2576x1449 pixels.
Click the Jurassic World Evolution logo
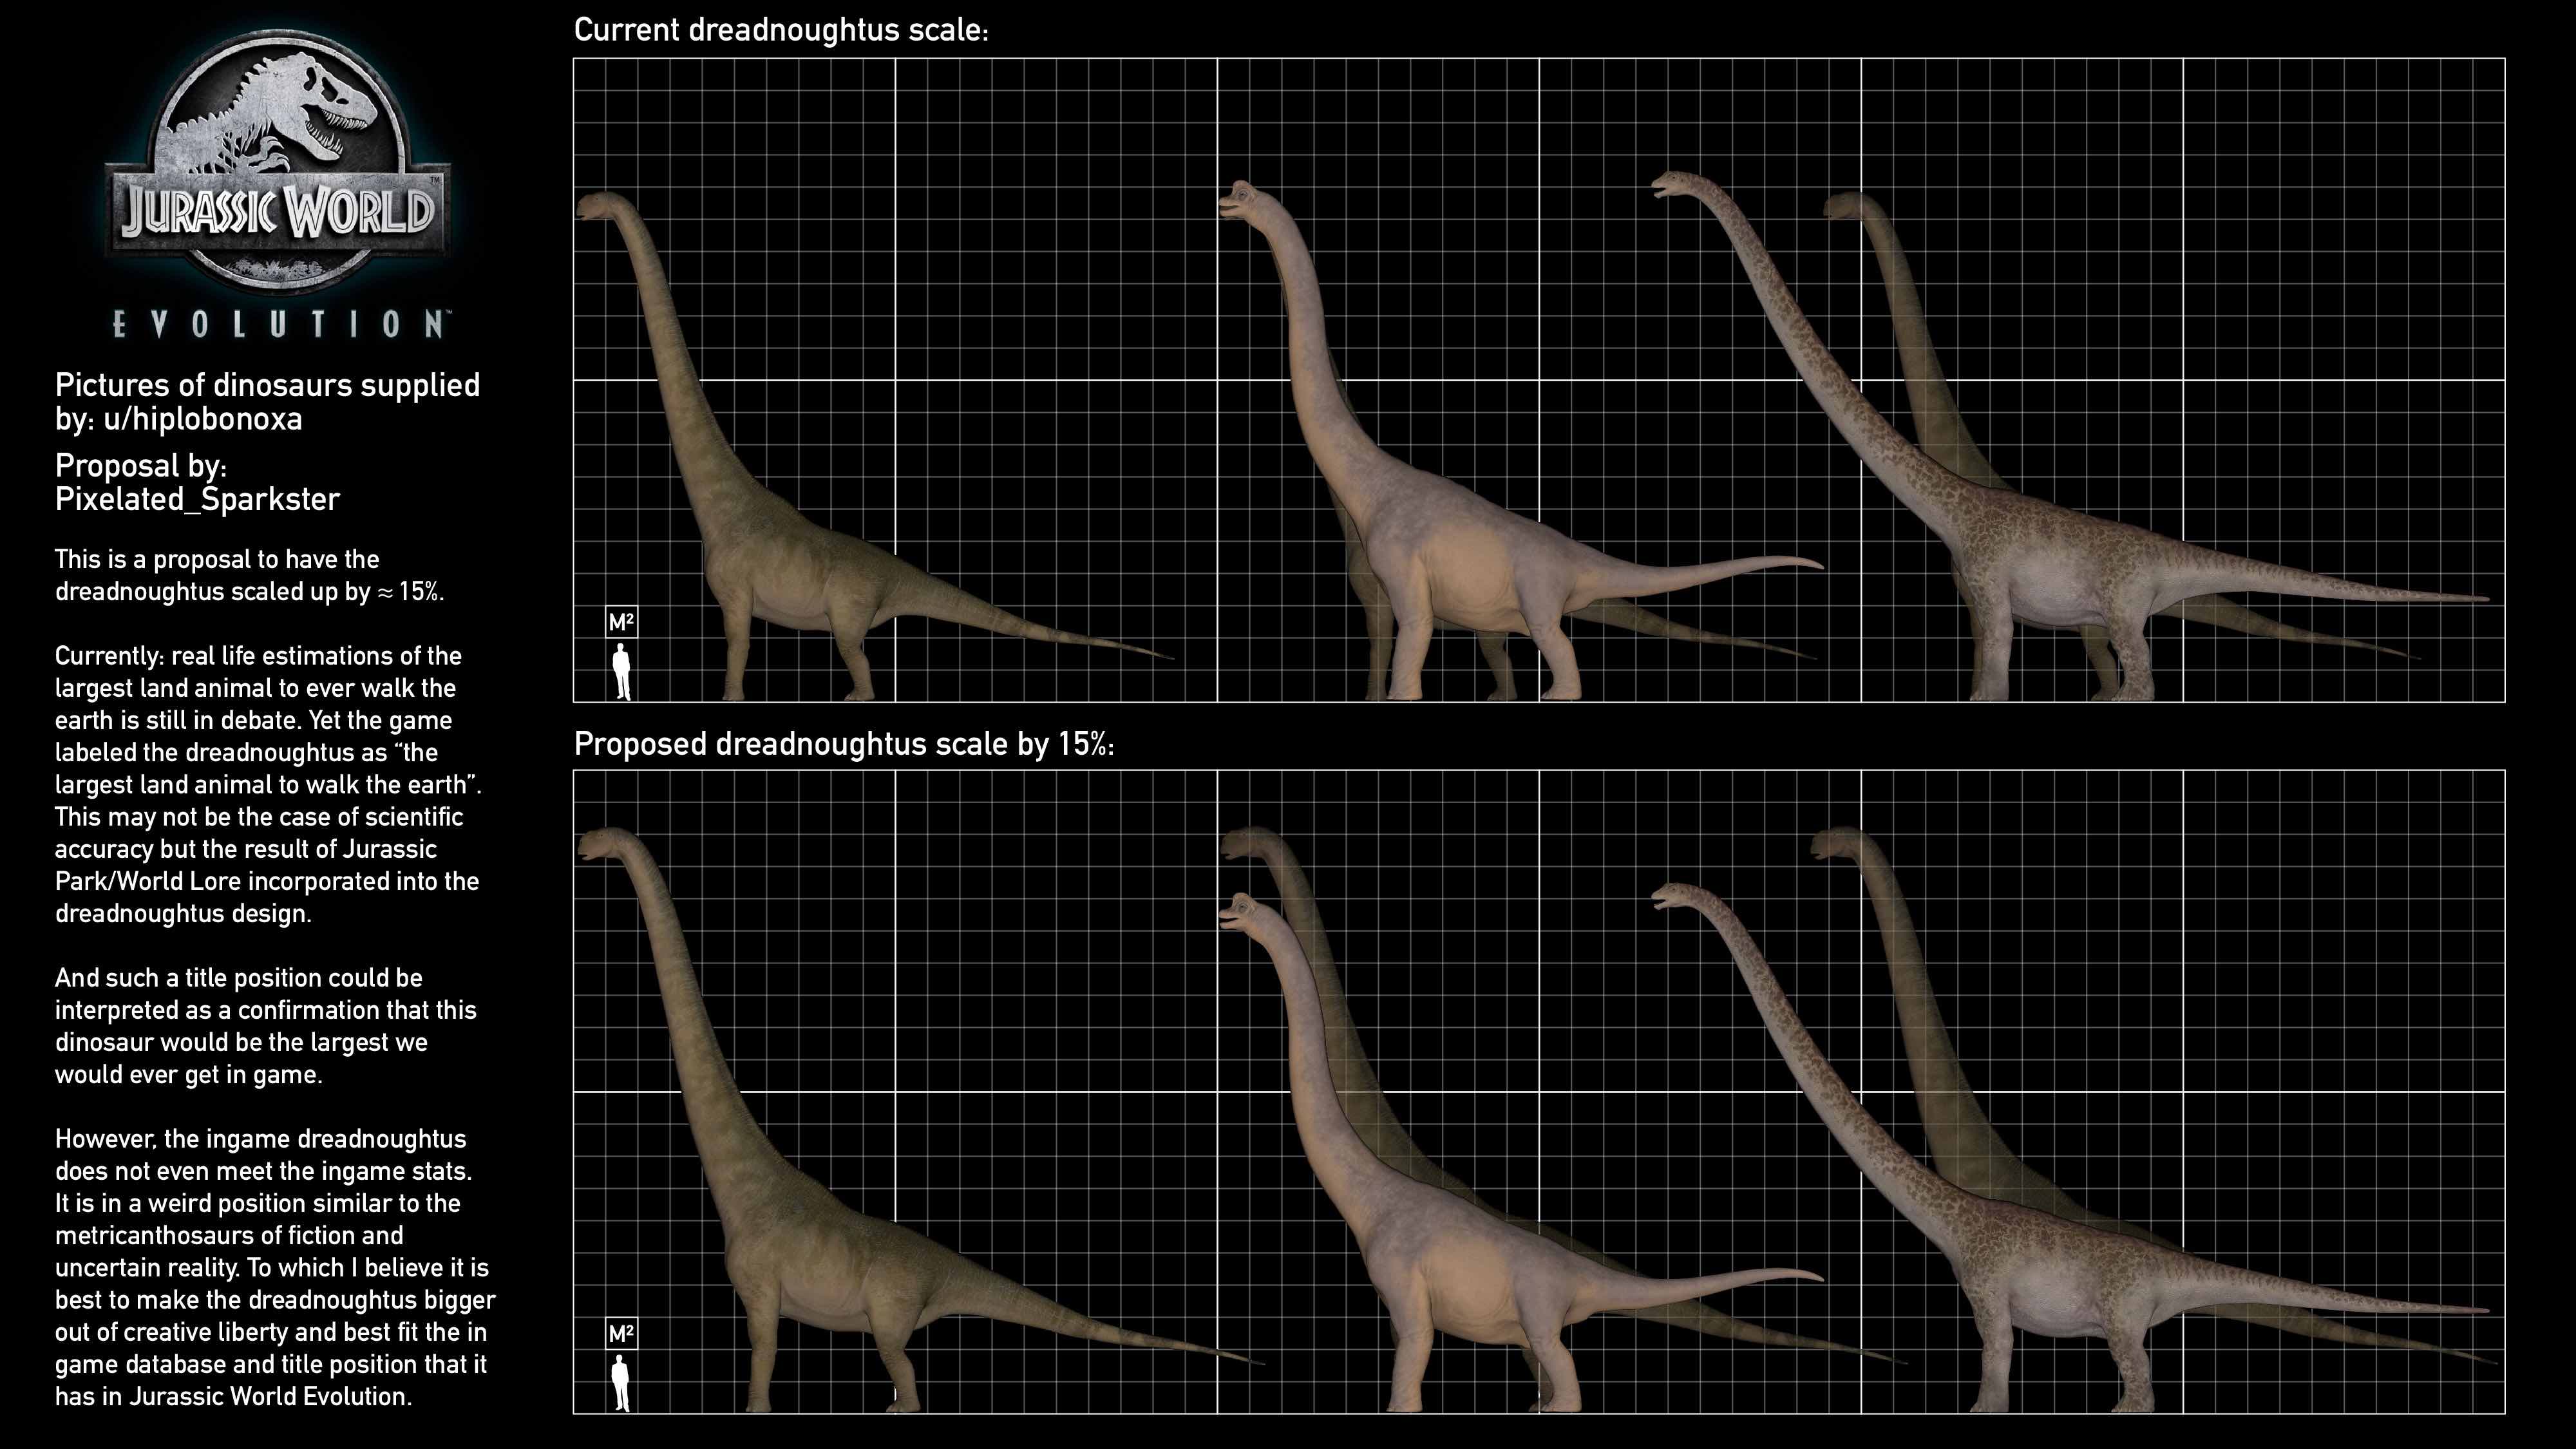[x=278, y=183]
